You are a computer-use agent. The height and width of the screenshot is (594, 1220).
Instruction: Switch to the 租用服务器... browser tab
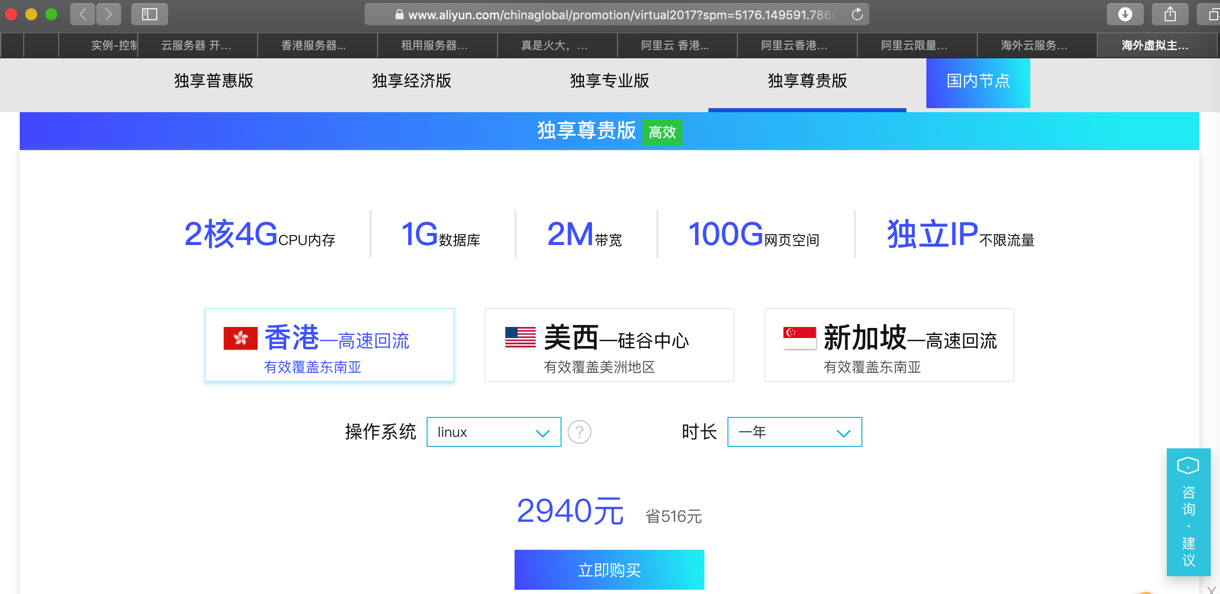pyautogui.click(x=437, y=45)
